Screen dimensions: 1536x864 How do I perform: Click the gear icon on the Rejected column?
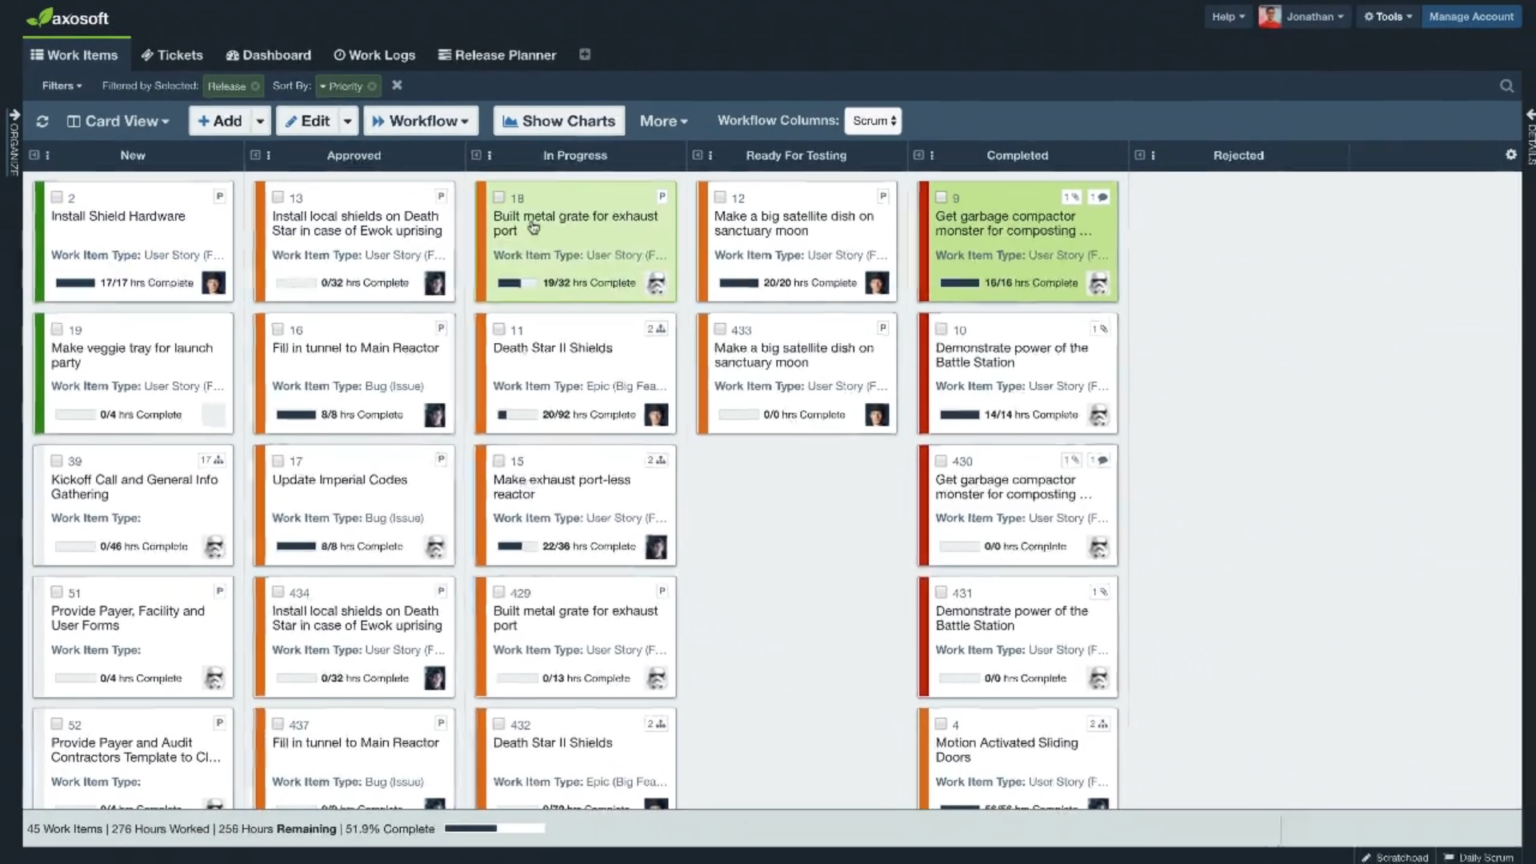tap(1510, 155)
